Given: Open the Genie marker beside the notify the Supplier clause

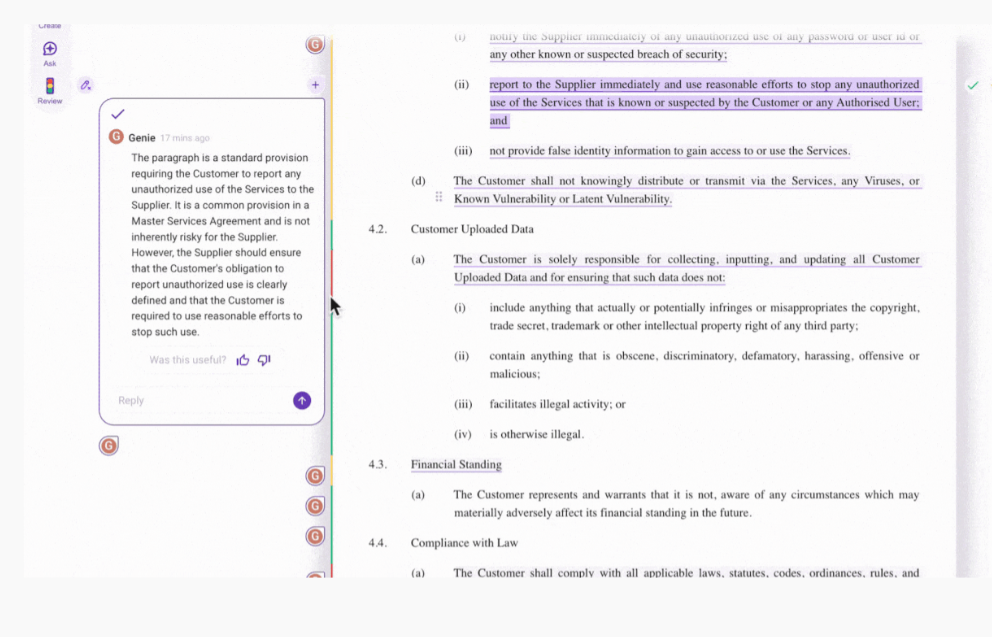Looking at the screenshot, I should 315,44.
